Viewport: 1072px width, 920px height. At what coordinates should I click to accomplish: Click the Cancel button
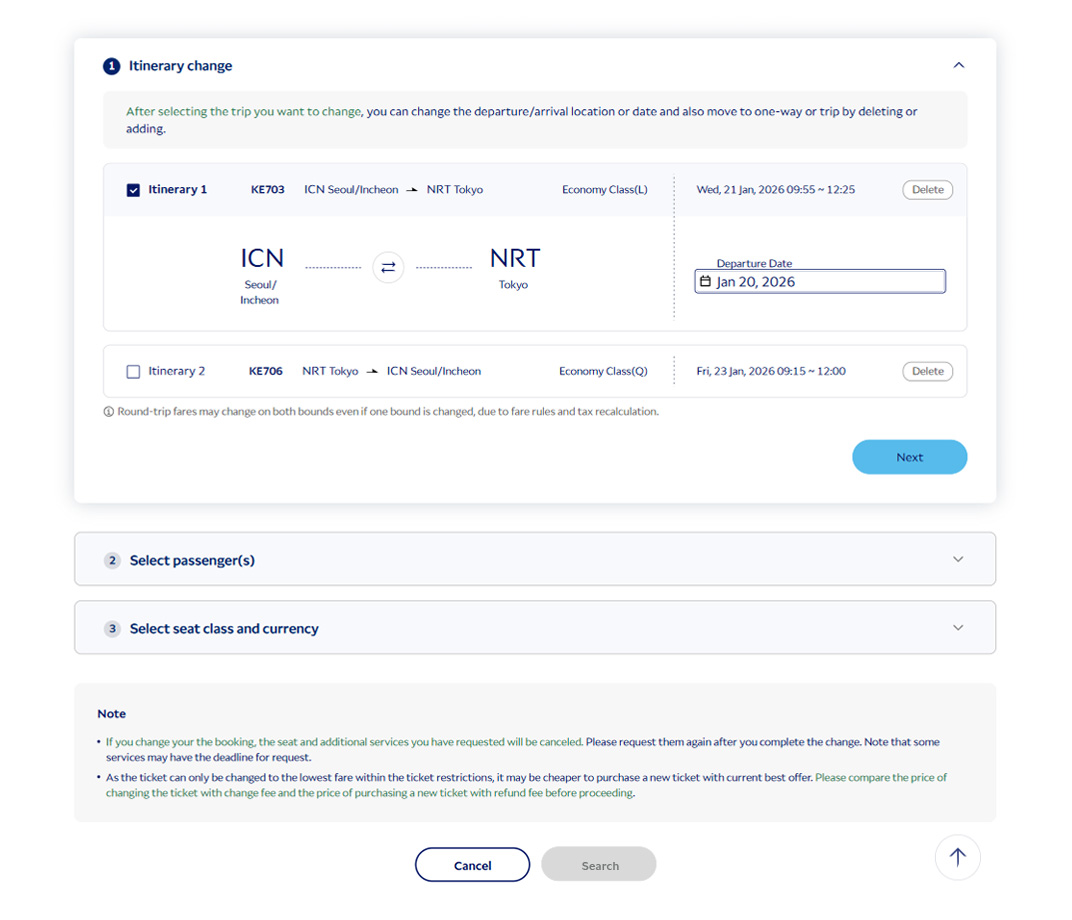472,866
